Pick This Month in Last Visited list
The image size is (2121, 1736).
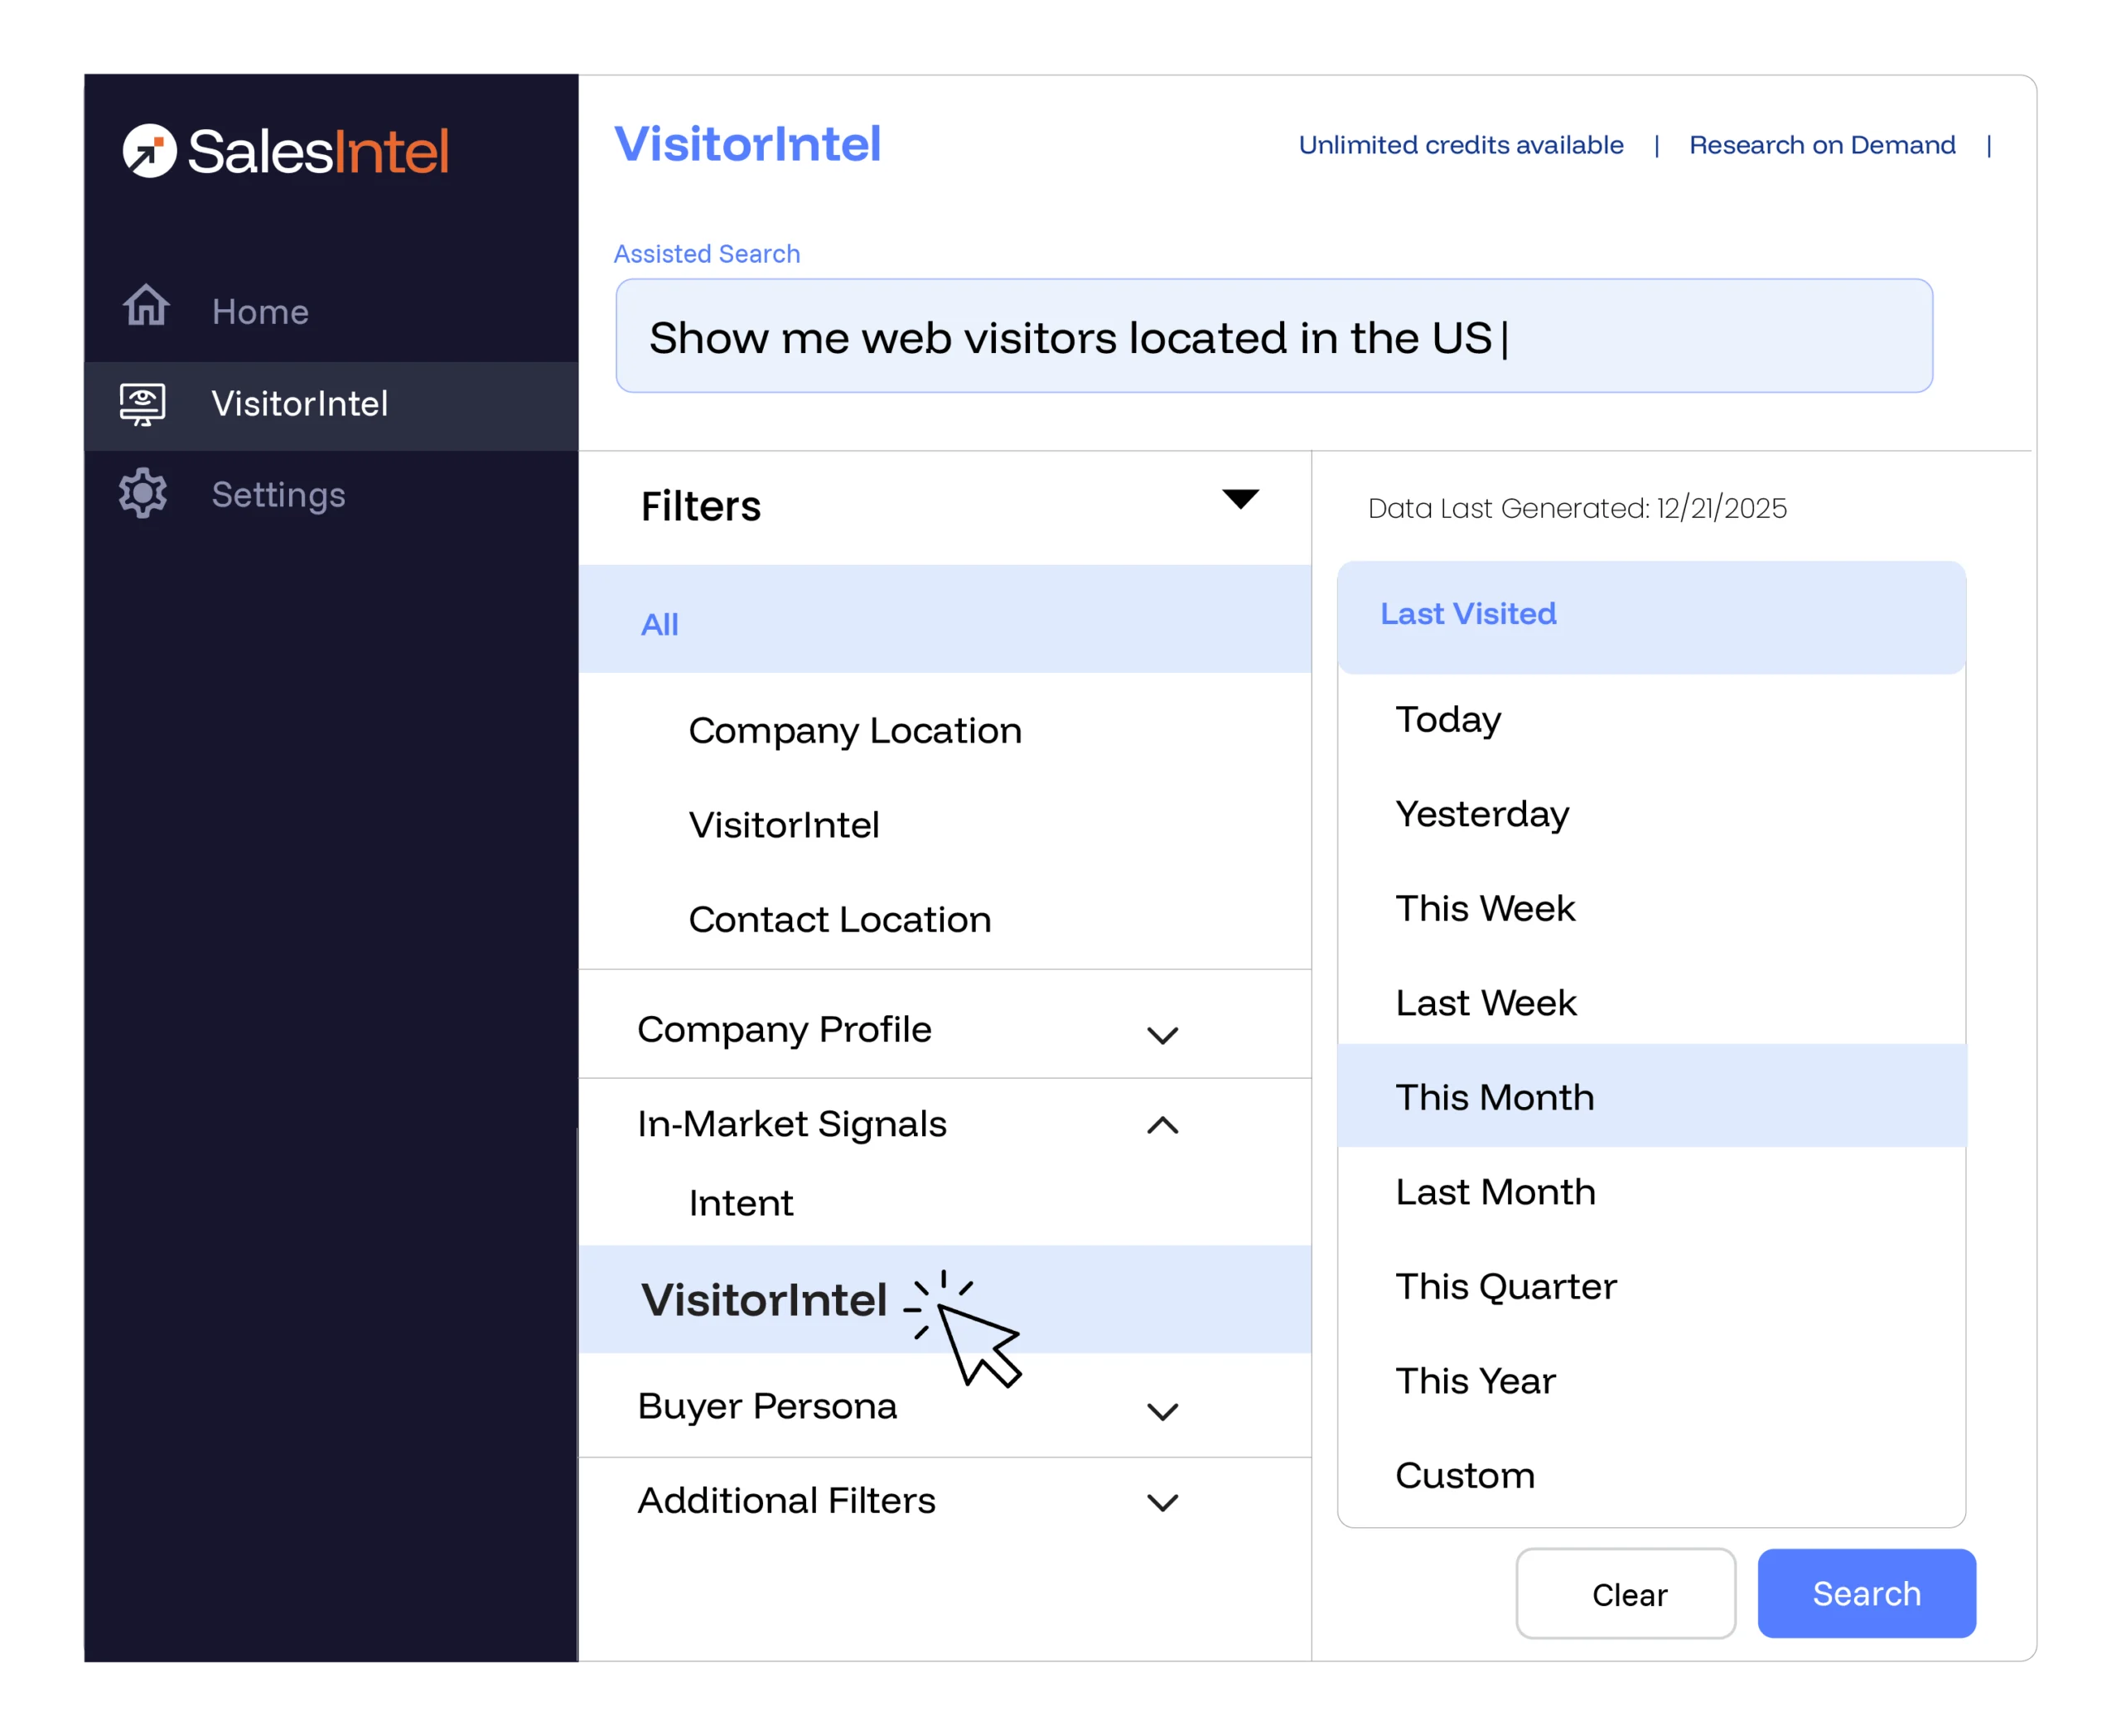(x=1652, y=1096)
